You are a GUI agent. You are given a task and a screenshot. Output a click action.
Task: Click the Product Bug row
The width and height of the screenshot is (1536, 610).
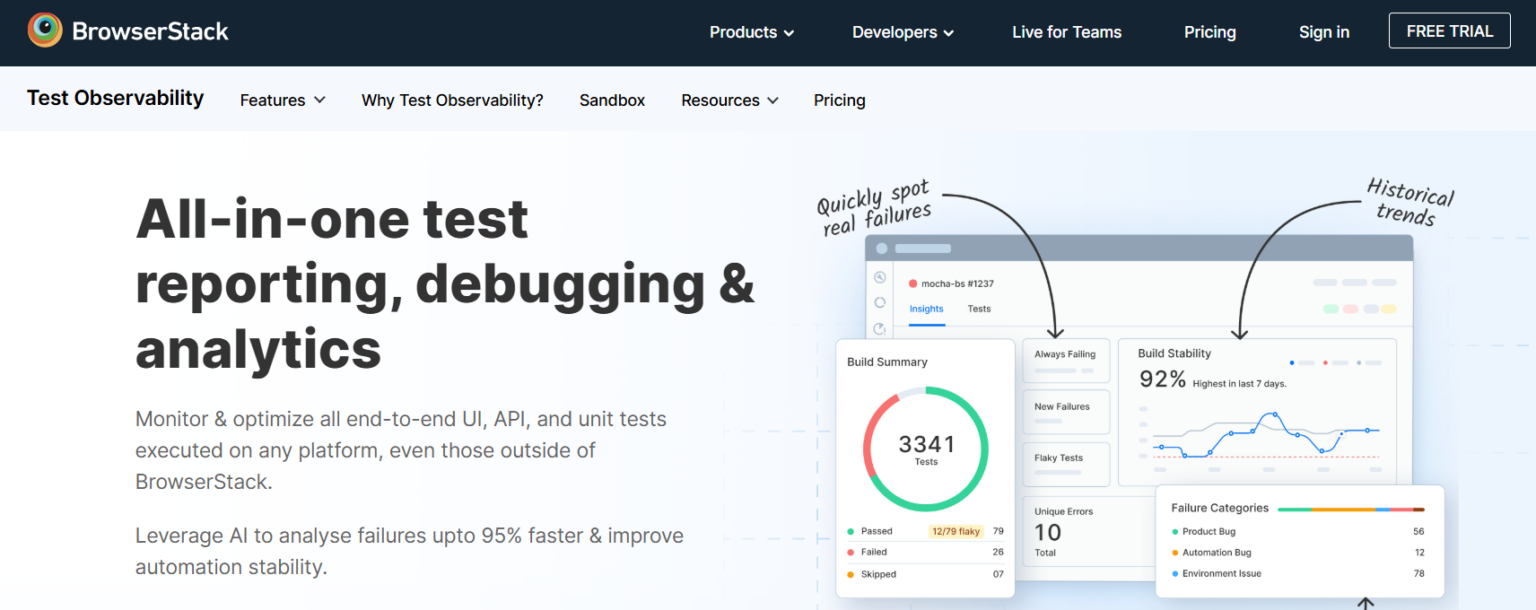click(x=1298, y=531)
